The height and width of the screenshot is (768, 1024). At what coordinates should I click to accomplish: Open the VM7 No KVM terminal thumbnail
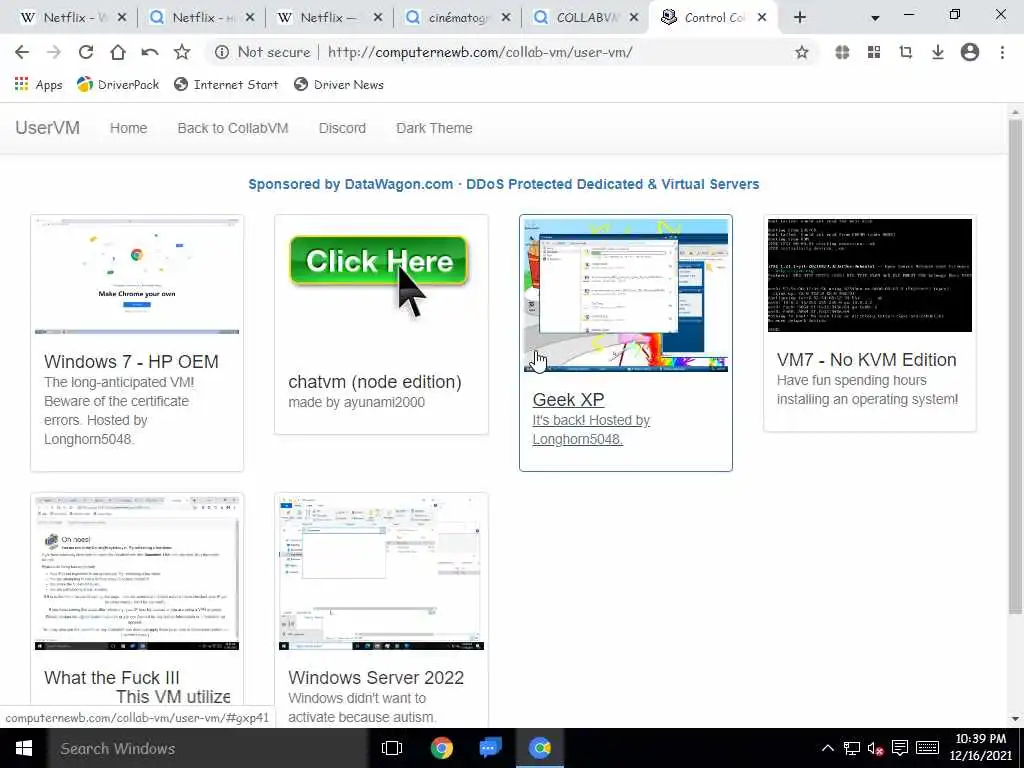tap(870, 275)
